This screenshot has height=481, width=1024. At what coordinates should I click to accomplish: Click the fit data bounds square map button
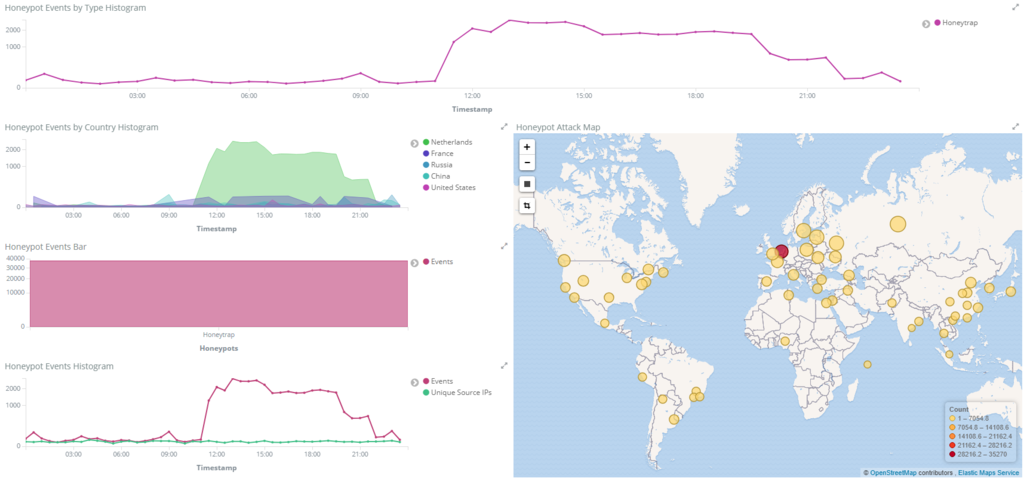point(527,184)
